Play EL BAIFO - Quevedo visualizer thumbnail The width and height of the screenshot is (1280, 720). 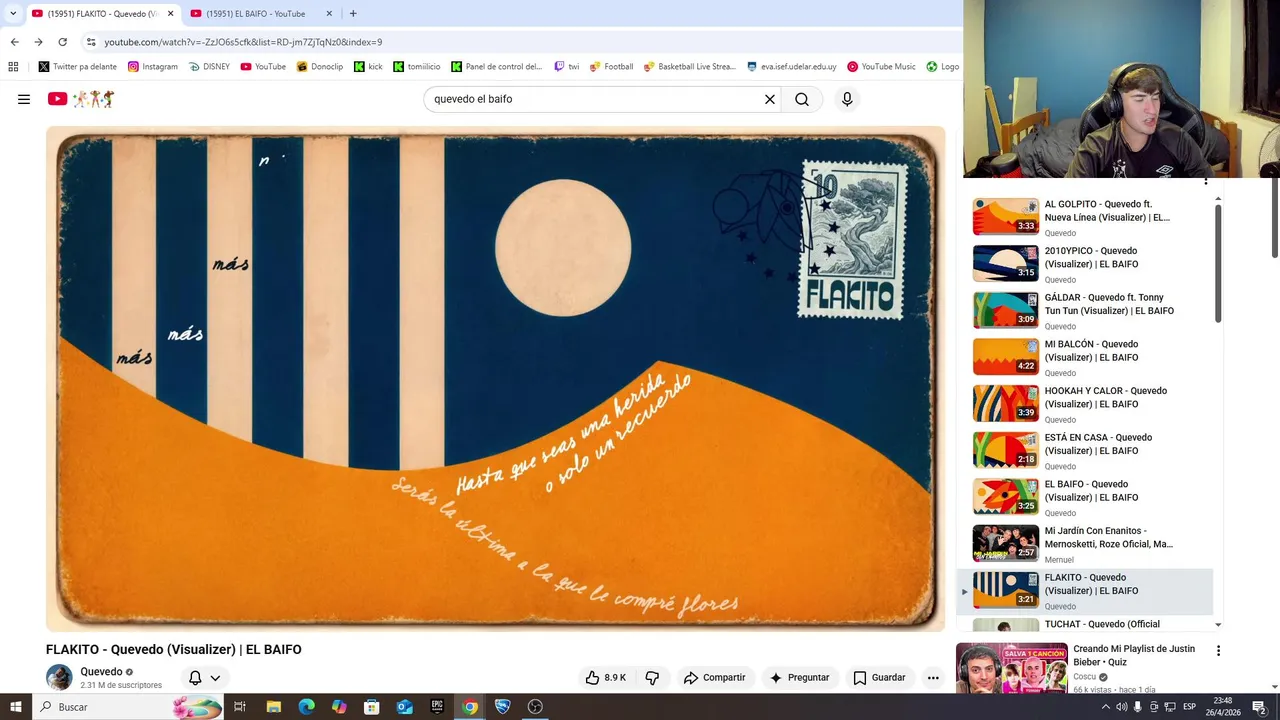[1006, 496]
